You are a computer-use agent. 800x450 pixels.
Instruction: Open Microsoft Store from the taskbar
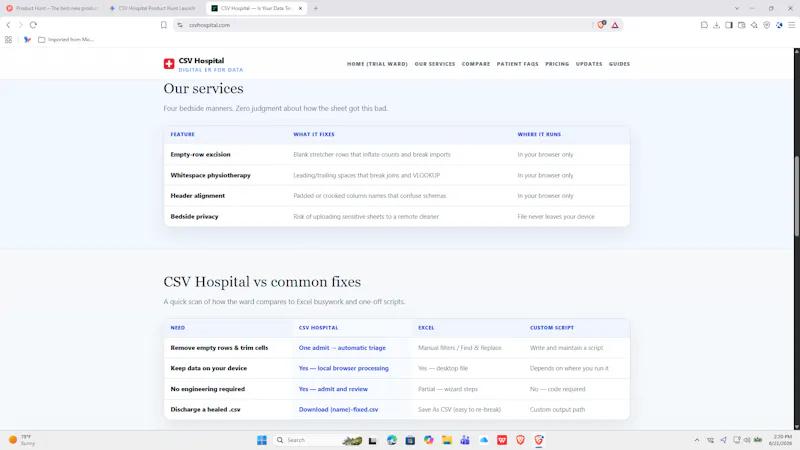click(410, 440)
